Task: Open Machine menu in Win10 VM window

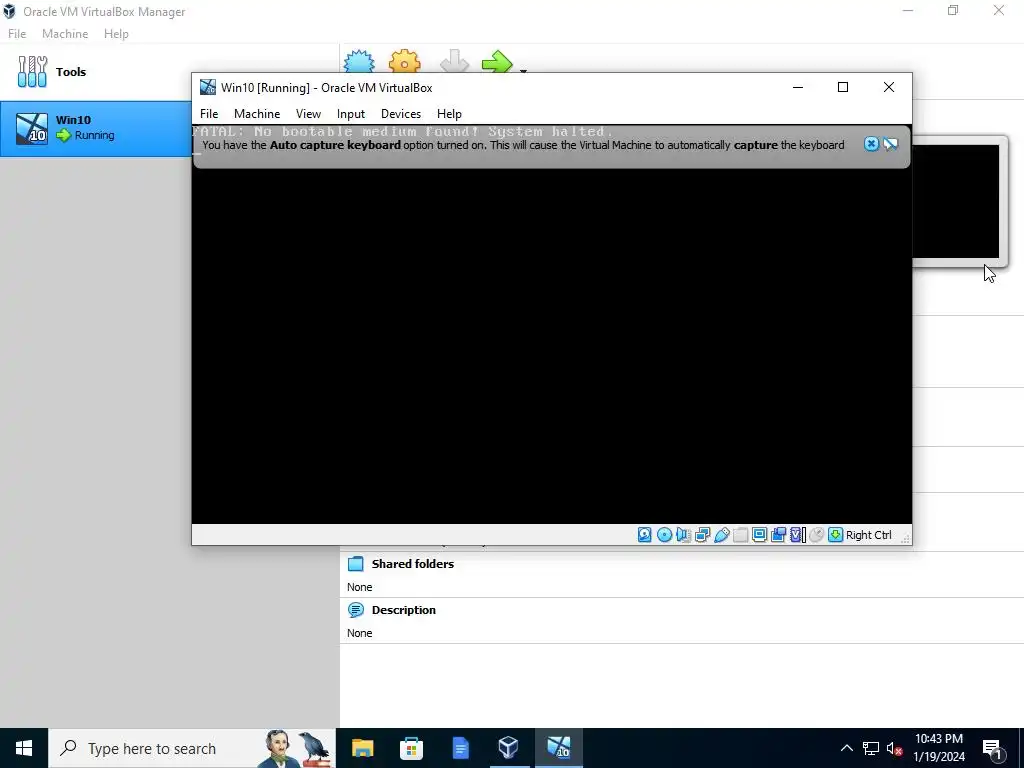Action: (257, 114)
